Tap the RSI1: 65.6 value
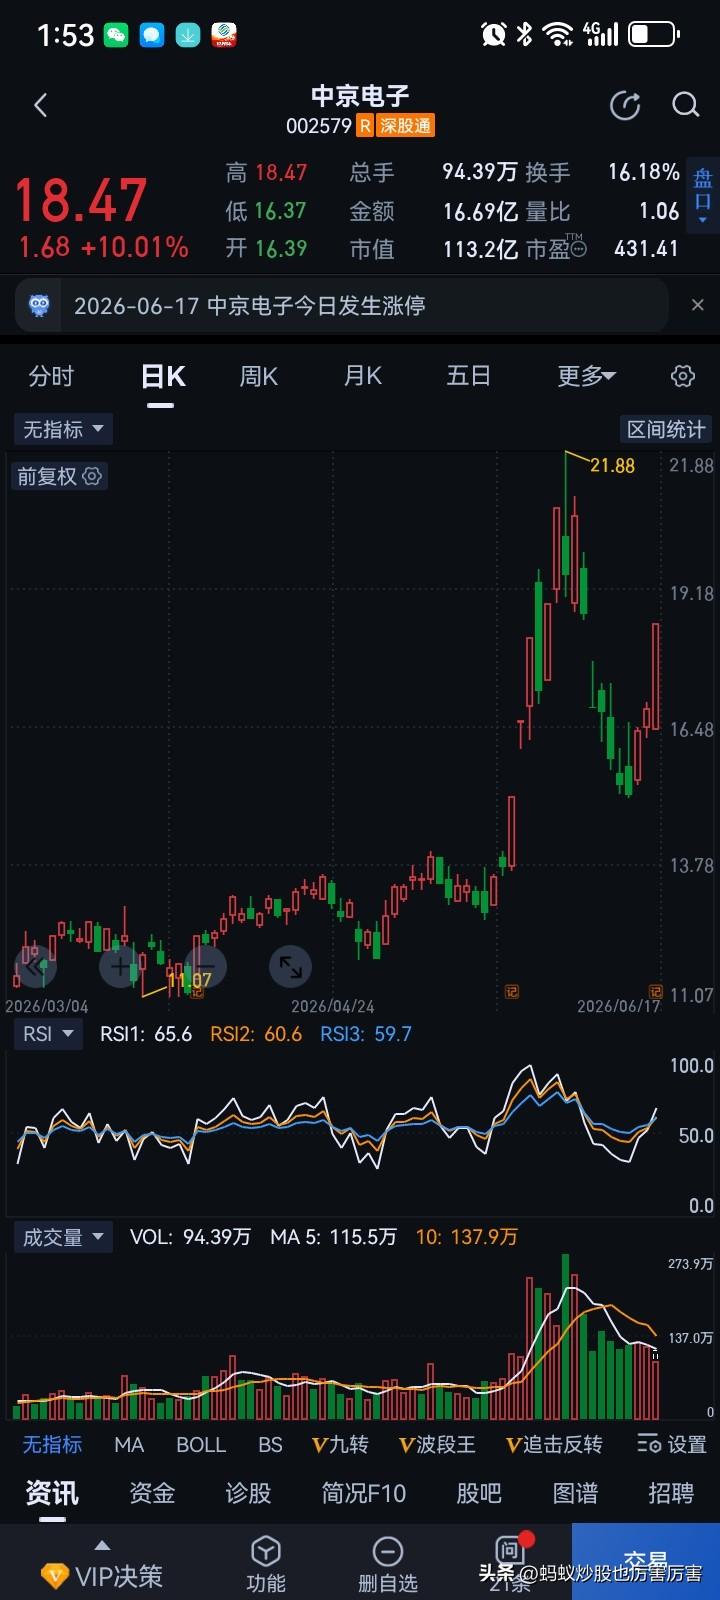The height and width of the screenshot is (1600, 720). point(146,1034)
